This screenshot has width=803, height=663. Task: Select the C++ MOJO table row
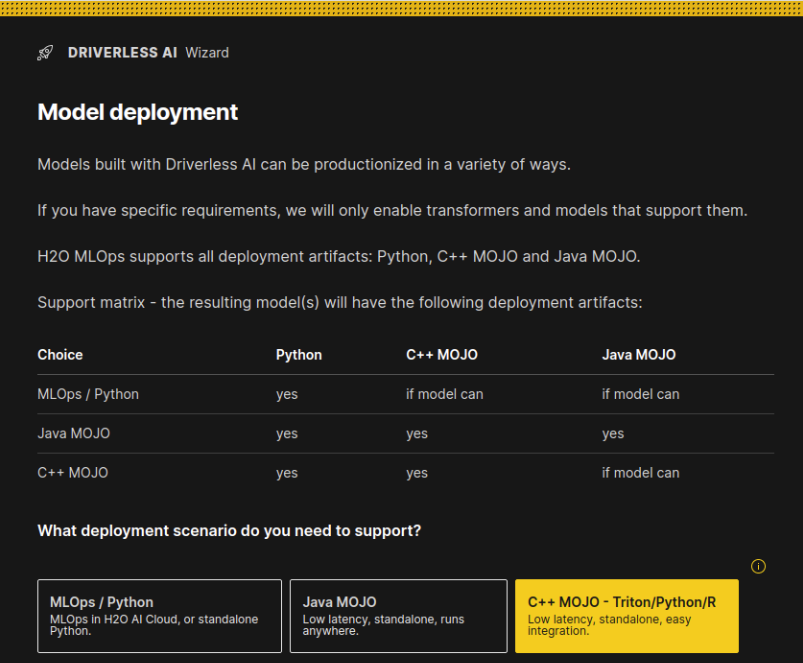coord(74,472)
